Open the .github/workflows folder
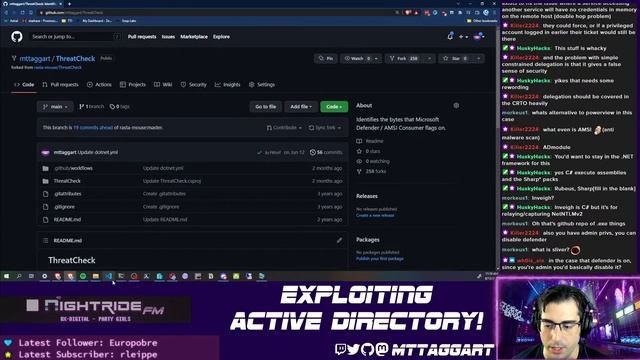This screenshot has height=360, width=640. pyautogui.click(x=73, y=168)
